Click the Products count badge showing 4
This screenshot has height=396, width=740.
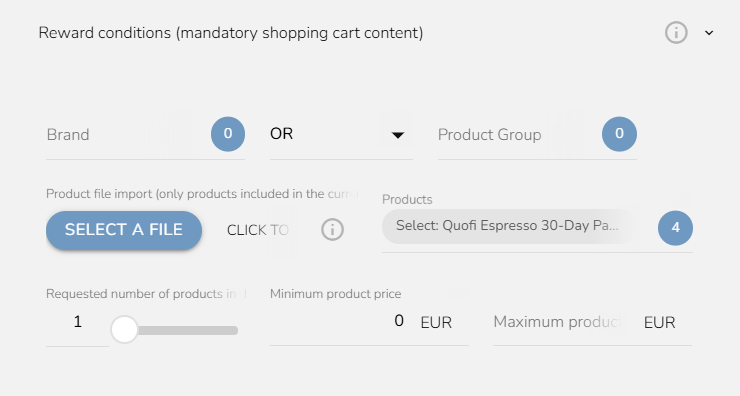click(675, 228)
